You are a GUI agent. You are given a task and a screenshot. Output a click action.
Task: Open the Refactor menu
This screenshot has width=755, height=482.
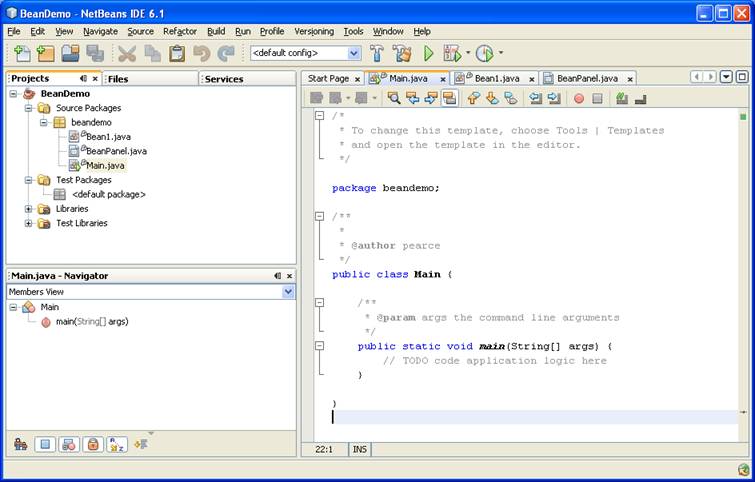pyautogui.click(x=180, y=31)
